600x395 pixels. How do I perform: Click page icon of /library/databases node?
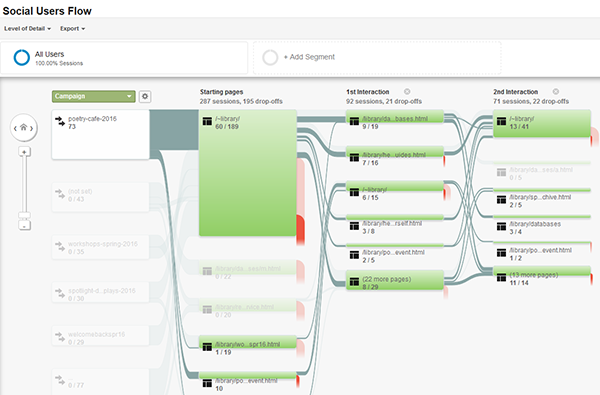(x=501, y=226)
